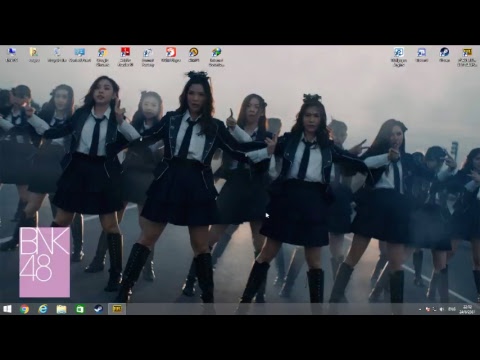Open Steam from the taskbar

point(98,309)
